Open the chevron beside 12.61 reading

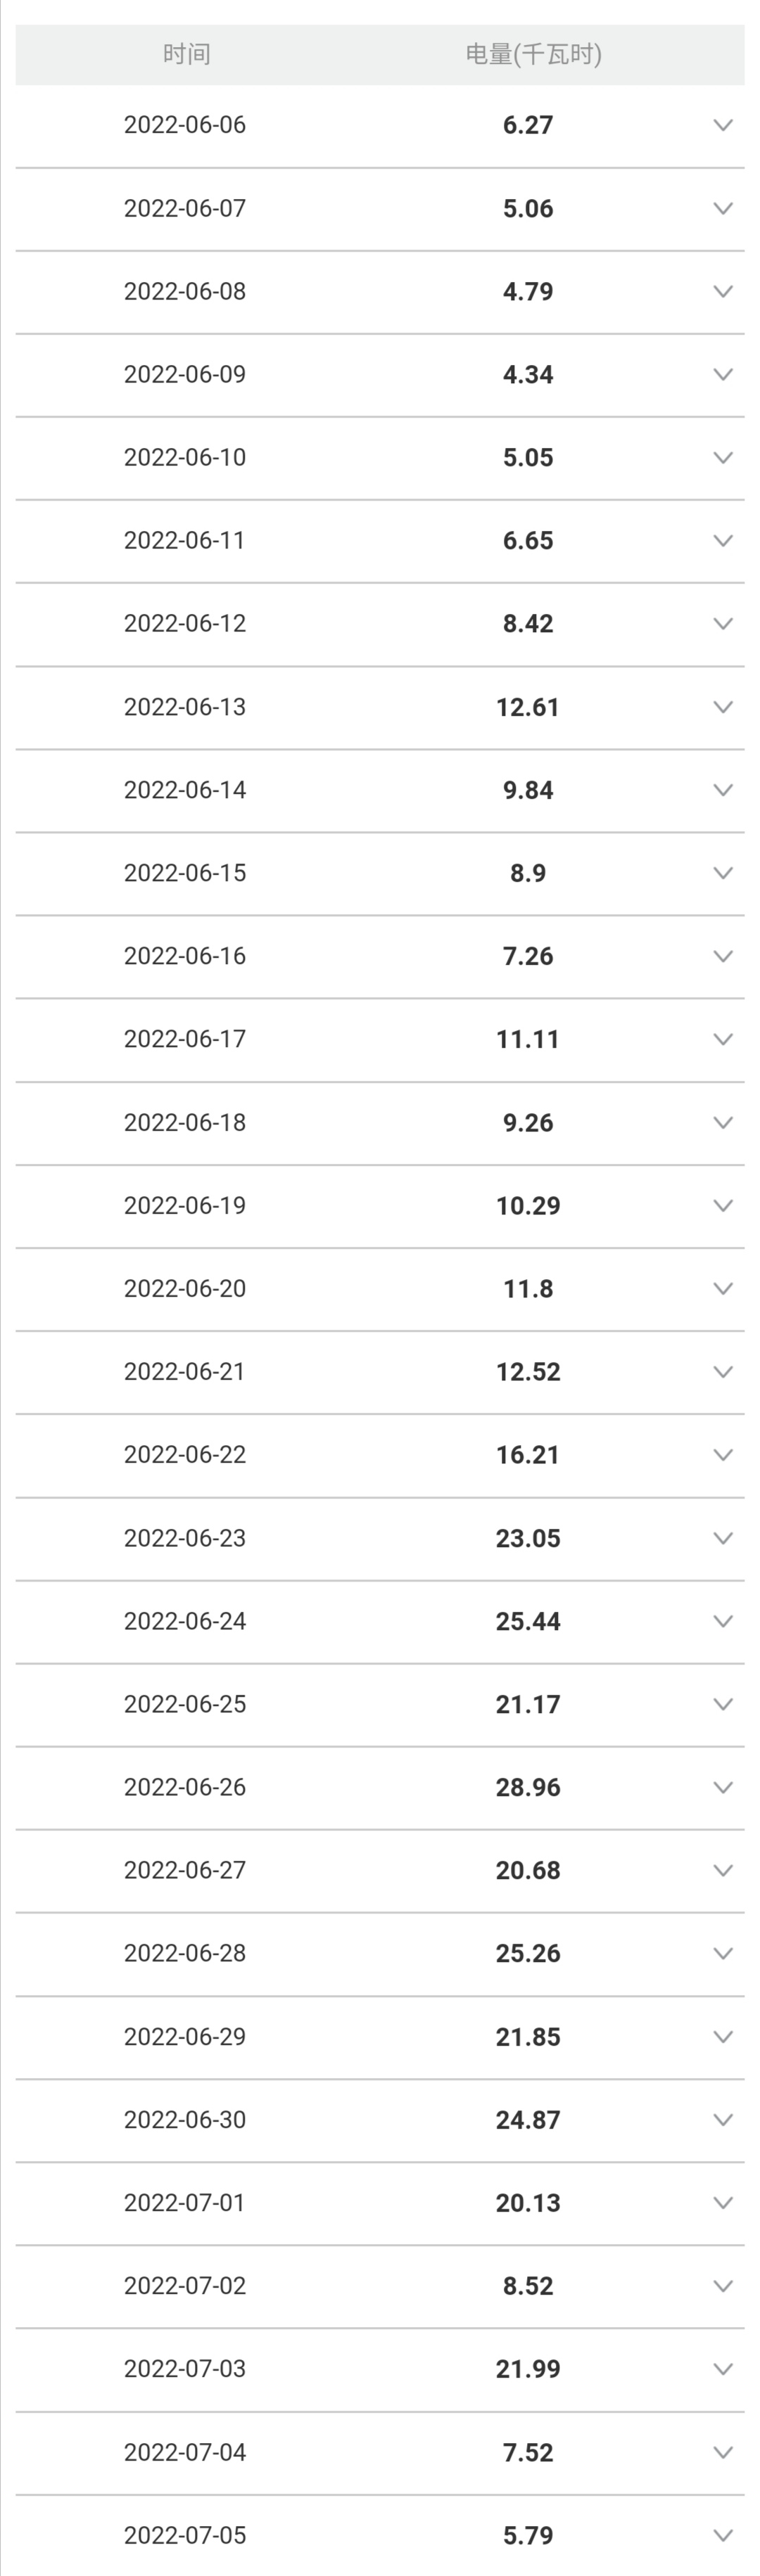click(723, 707)
